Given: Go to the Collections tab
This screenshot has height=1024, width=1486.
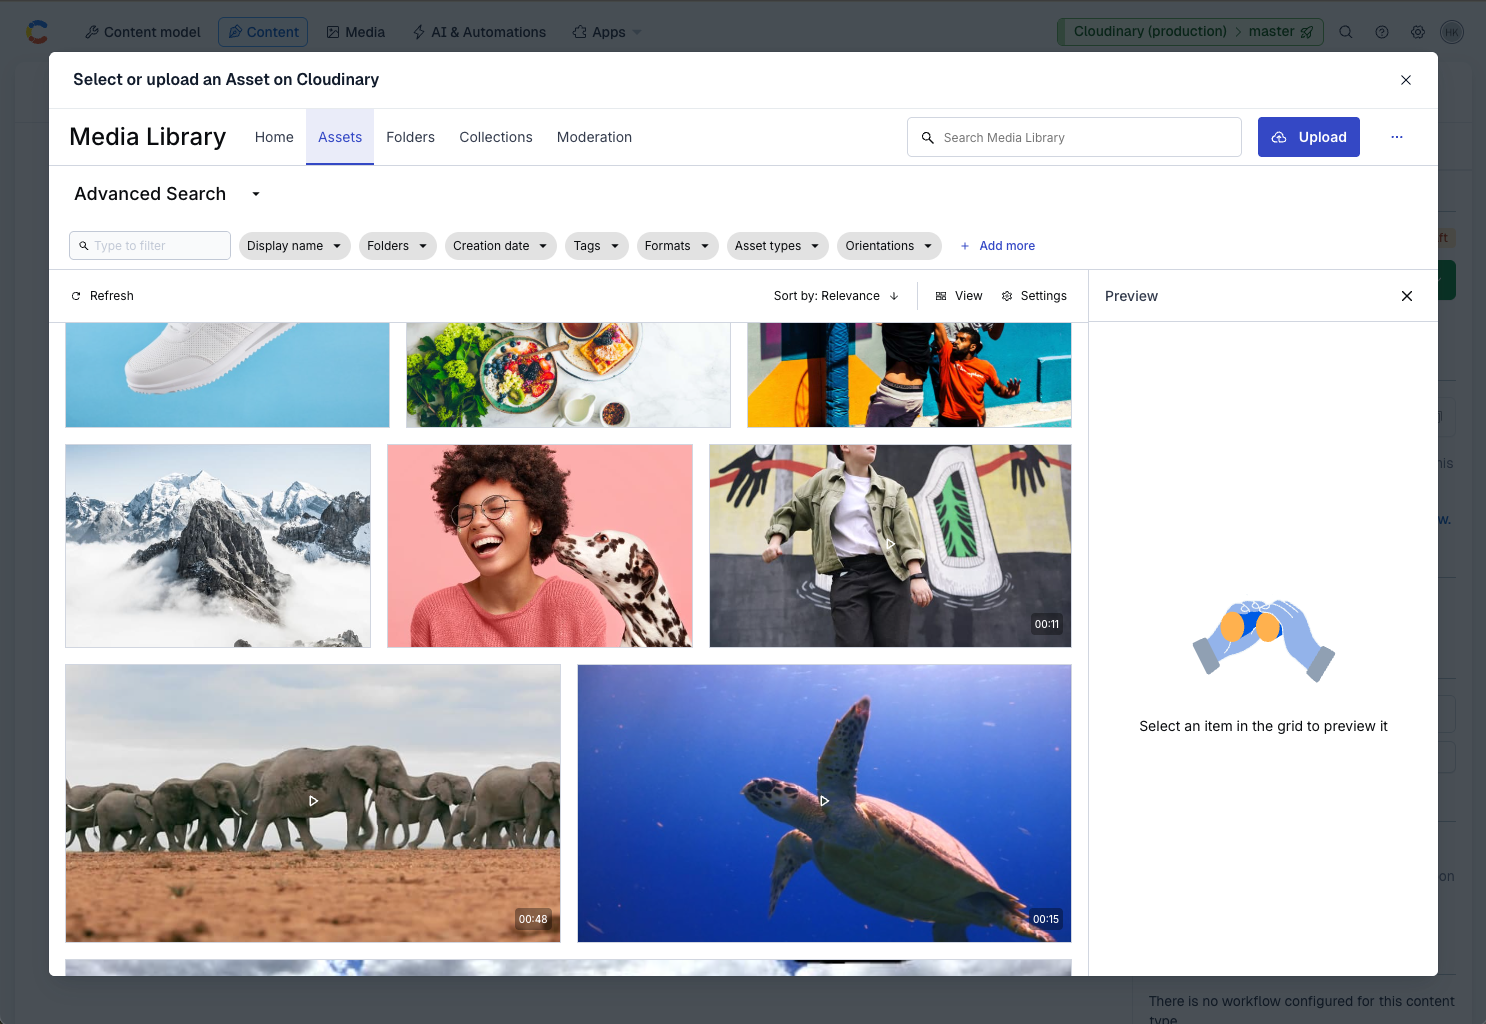Looking at the screenshot, I should pos(495,137).
